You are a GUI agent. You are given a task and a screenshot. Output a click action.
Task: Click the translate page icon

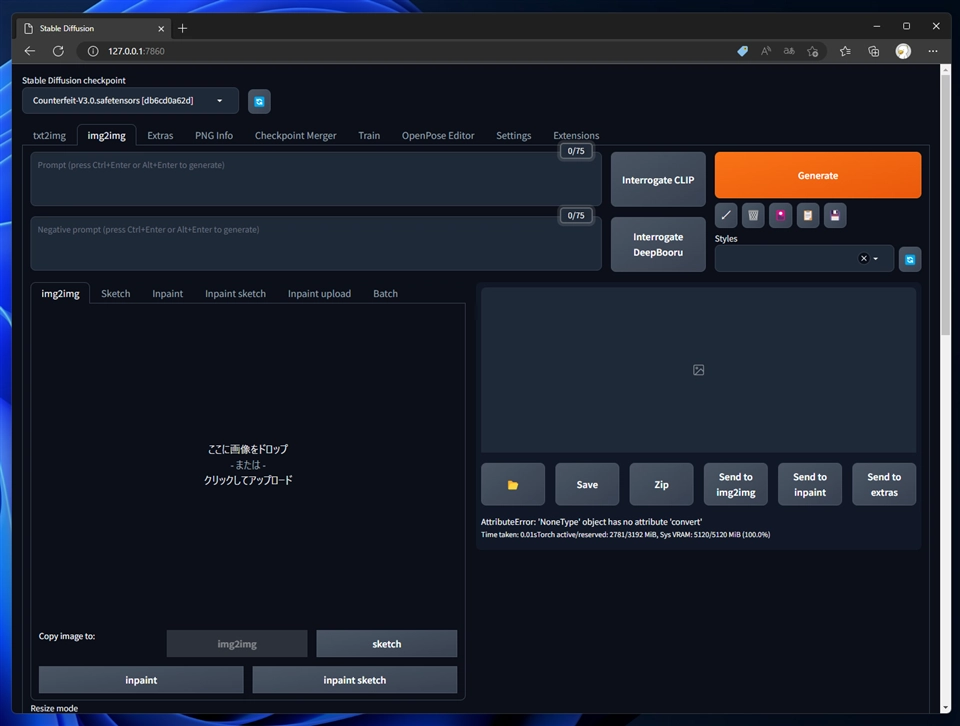(x=789, y=51)
